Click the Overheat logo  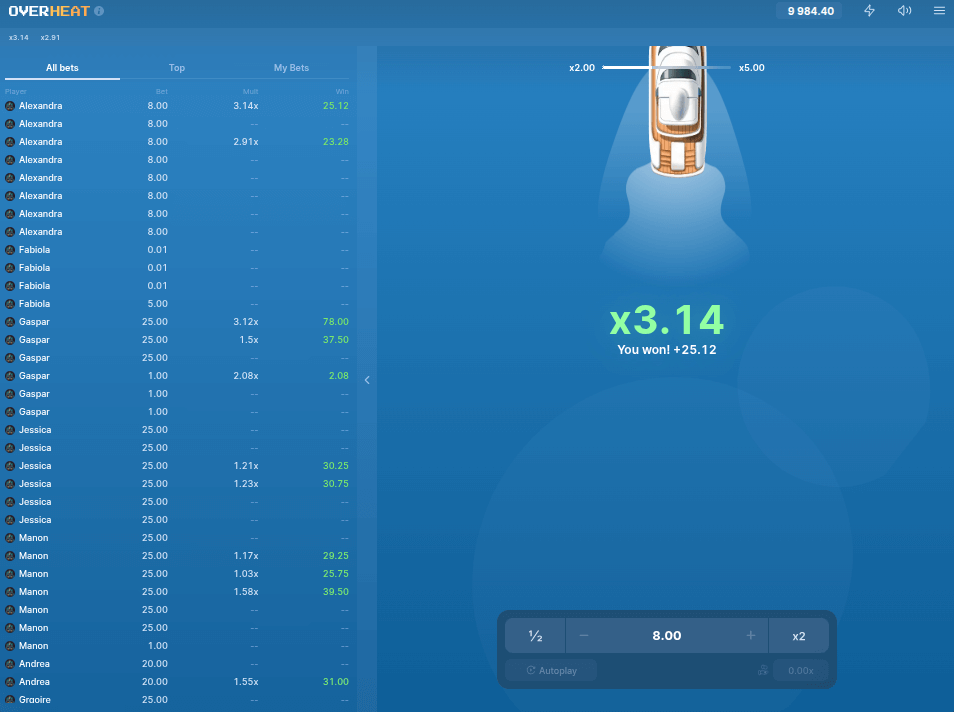click(x=49, y=11)
